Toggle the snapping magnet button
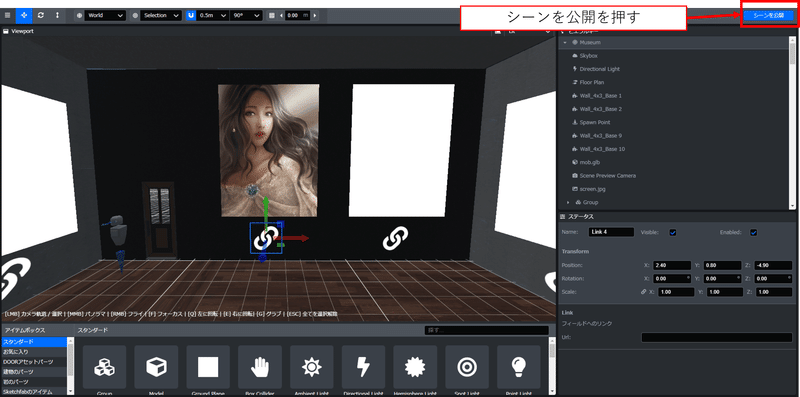Image resolution: width=800 pixels, height=397 pixels. 191,15
